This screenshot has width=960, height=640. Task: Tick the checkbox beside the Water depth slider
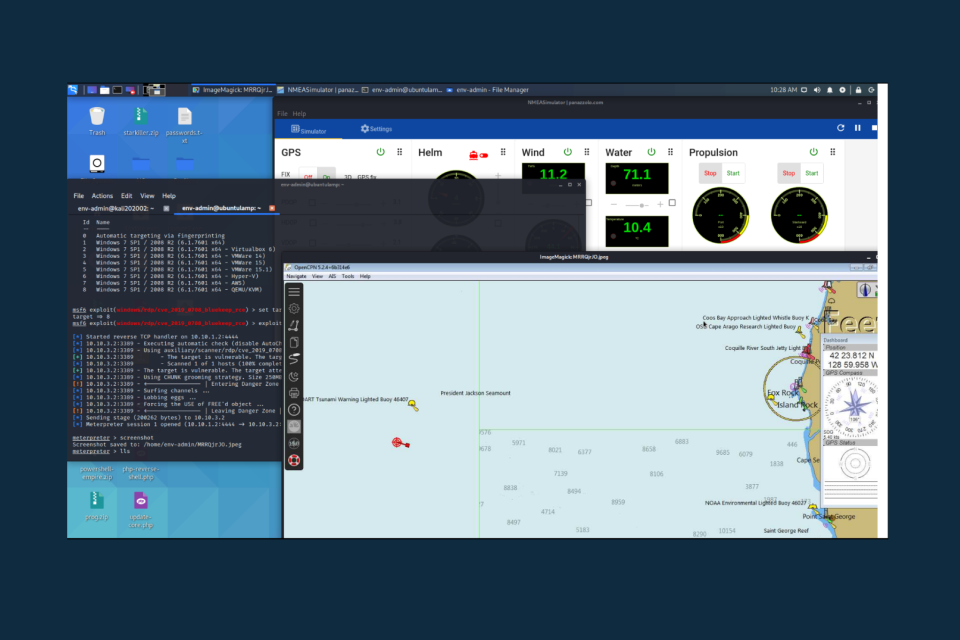672,203
